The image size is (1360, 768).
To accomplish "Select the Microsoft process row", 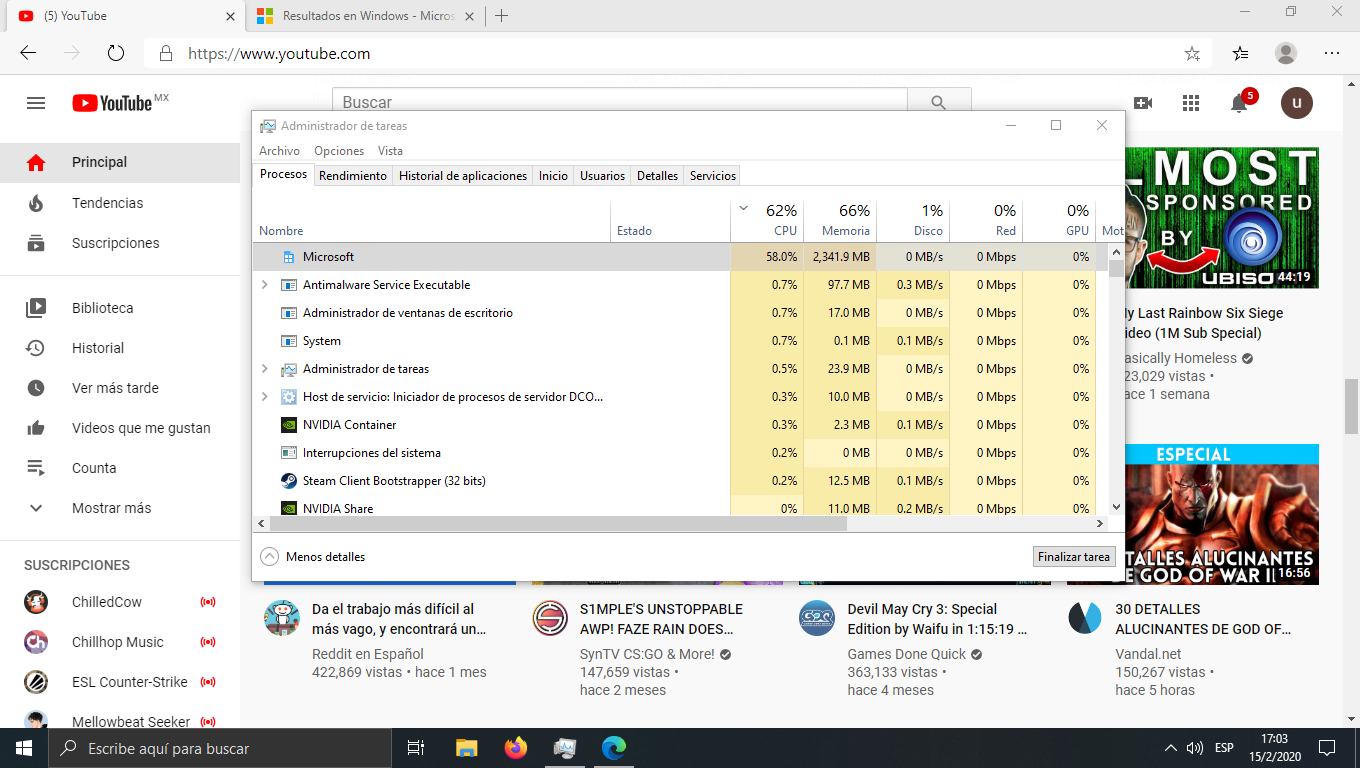I will (680, 257).
